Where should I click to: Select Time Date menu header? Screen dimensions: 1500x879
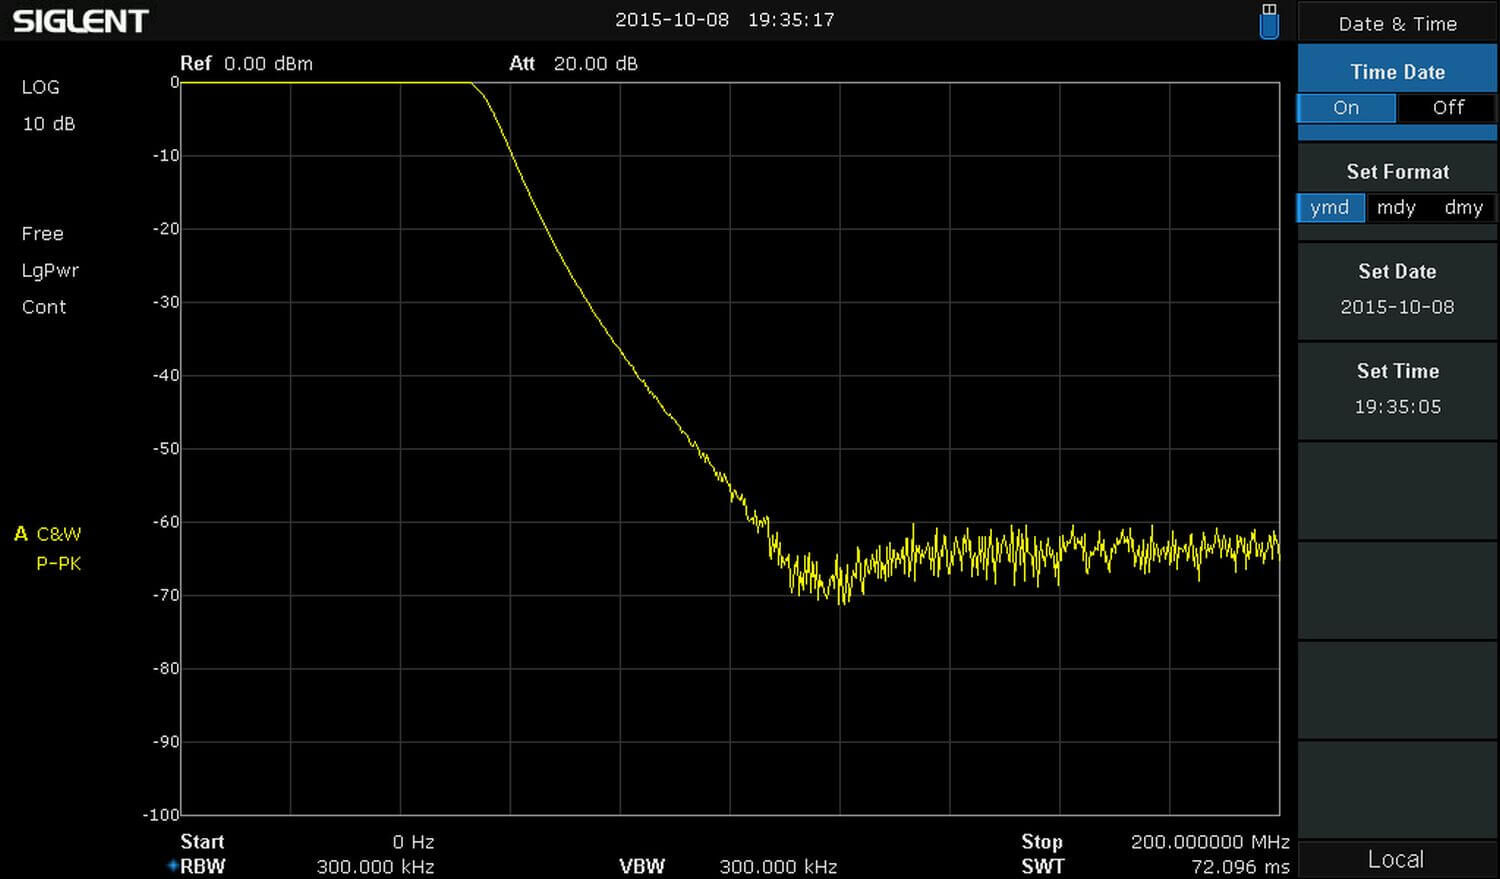point(1397,72)
